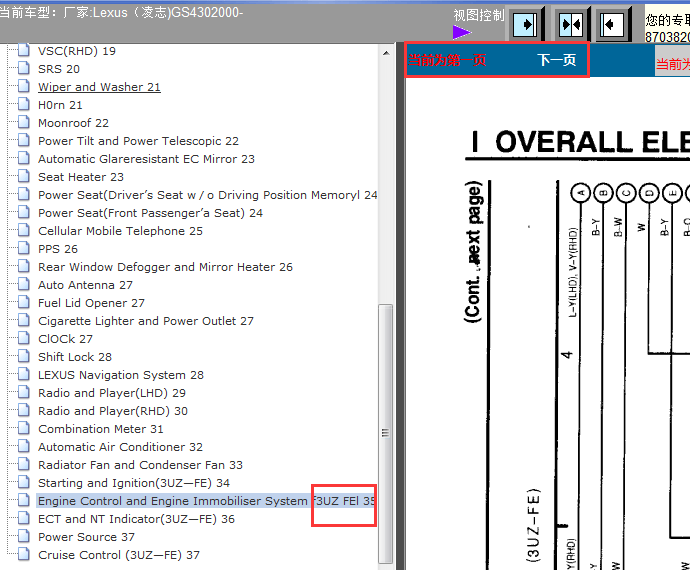Select Starting and Ignition(3UZ—FE) 34
Screen dimensions: 690x570
click(134, 483)
